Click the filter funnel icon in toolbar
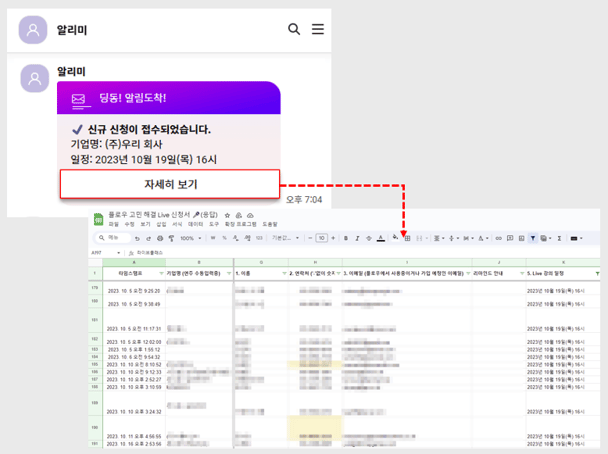Screen dimensions: 608x454 pyautogui.click(x=532, y=238)
